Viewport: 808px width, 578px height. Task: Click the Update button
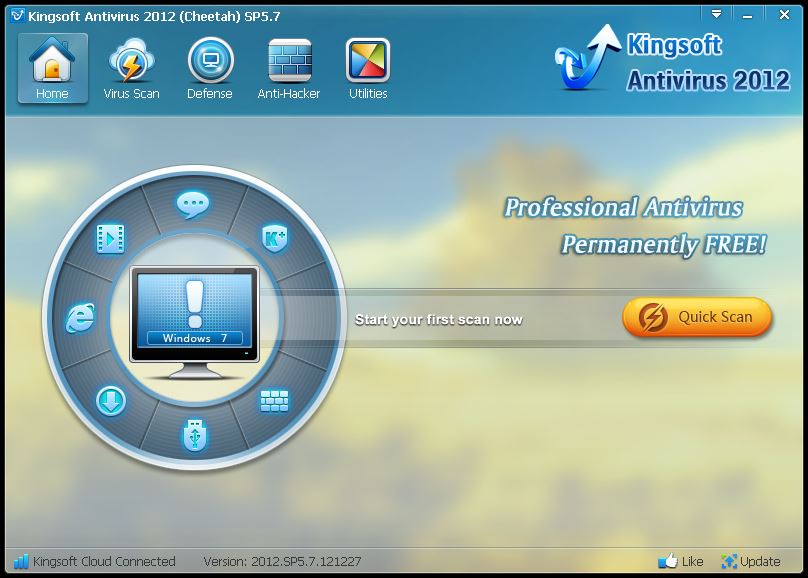(x=751, y=561)
